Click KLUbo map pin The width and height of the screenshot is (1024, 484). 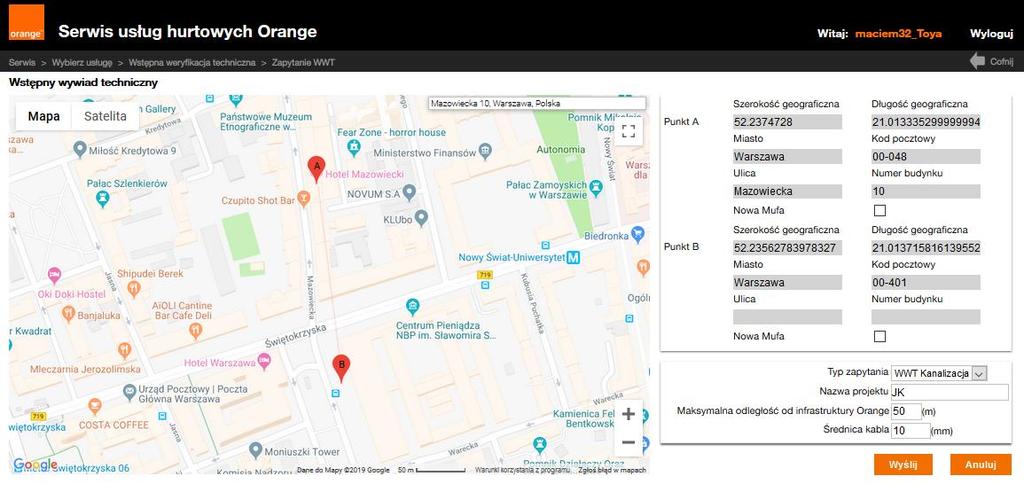(x=422, y=218)
